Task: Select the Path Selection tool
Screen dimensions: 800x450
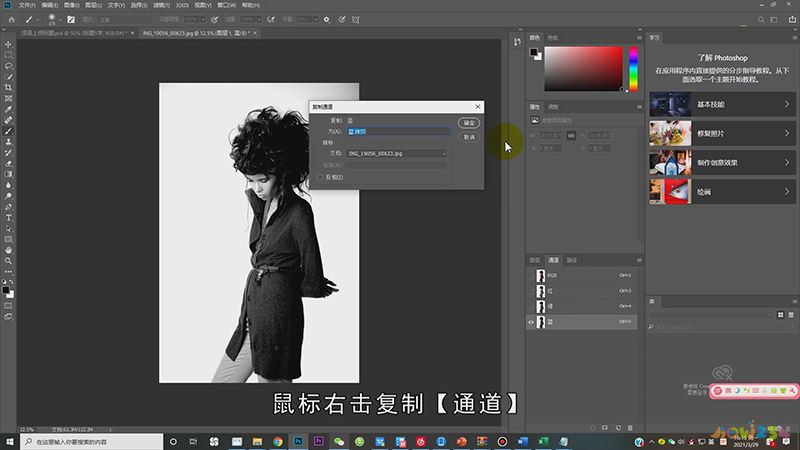Action: tap(8, 229)
